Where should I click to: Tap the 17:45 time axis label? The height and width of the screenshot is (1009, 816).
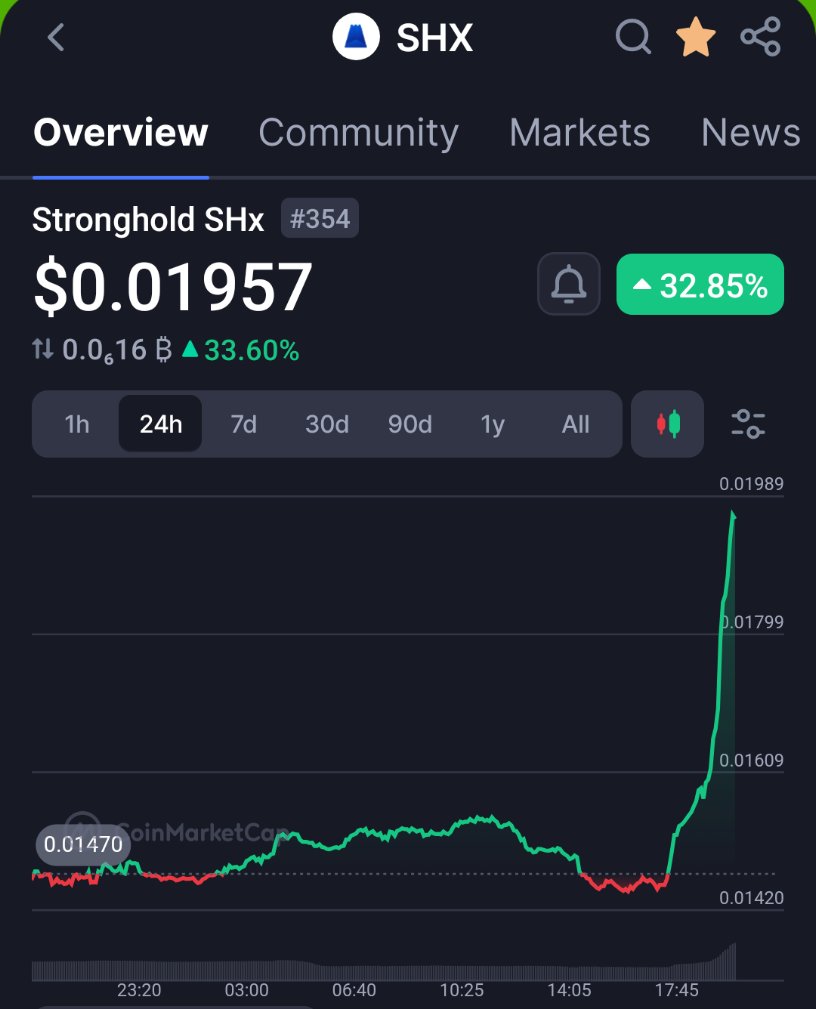coord(676,990)
